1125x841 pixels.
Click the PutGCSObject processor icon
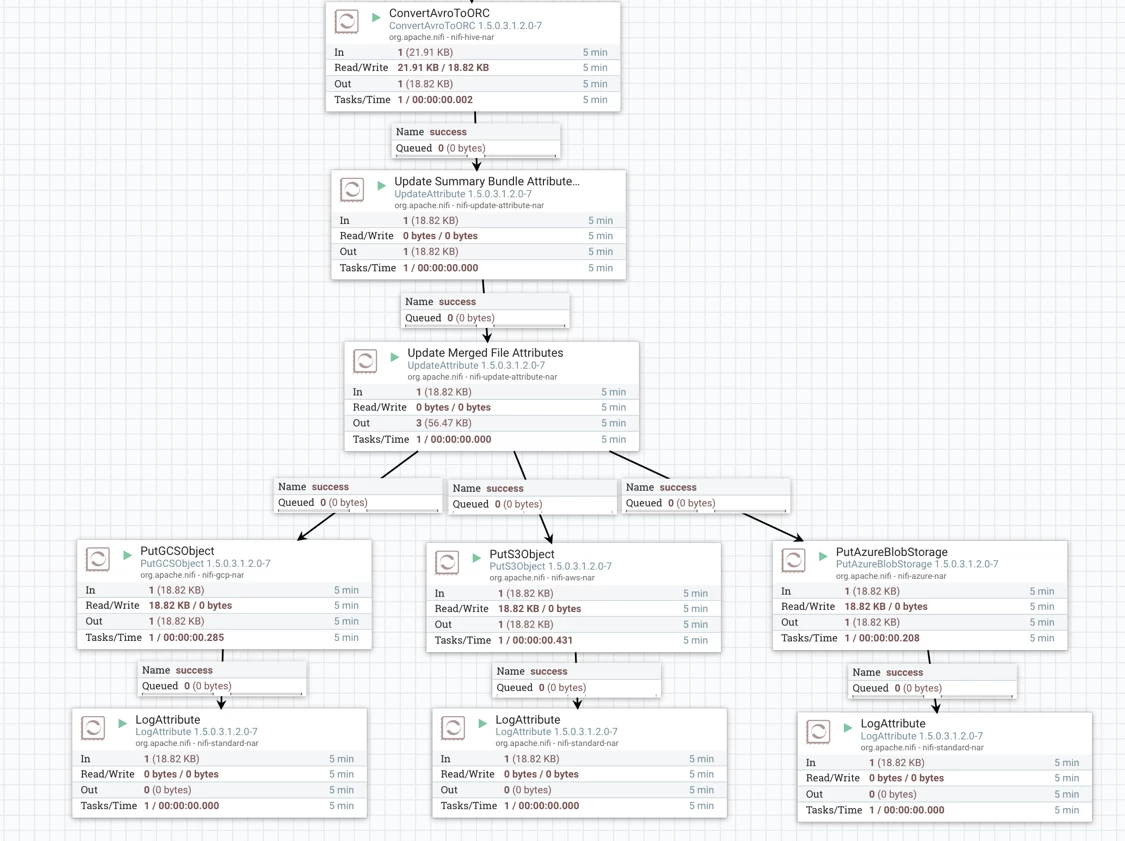point(98,559)
